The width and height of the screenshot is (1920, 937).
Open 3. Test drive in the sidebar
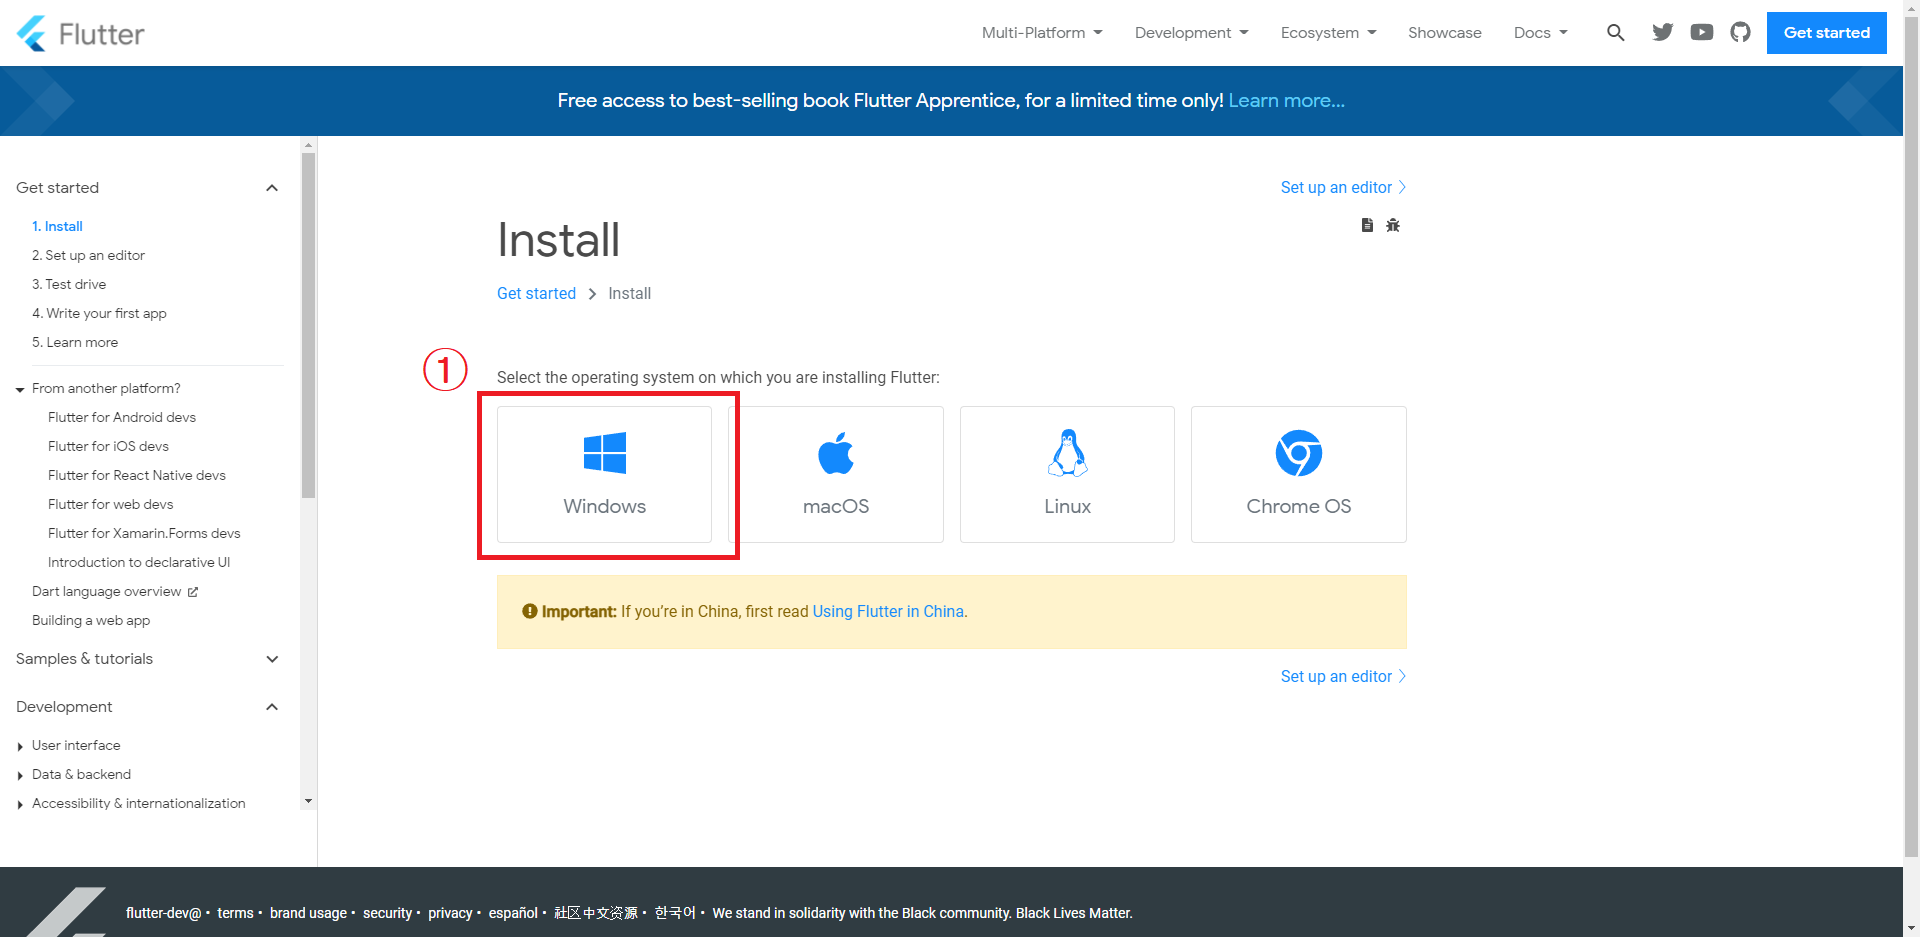pyautogui.click(x=69, y=284)
